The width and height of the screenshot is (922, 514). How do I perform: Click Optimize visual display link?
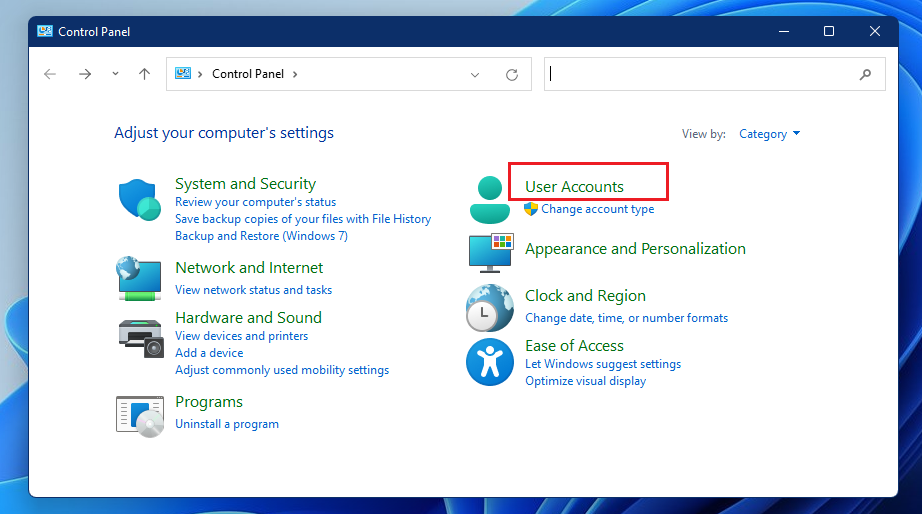[585, 381]
